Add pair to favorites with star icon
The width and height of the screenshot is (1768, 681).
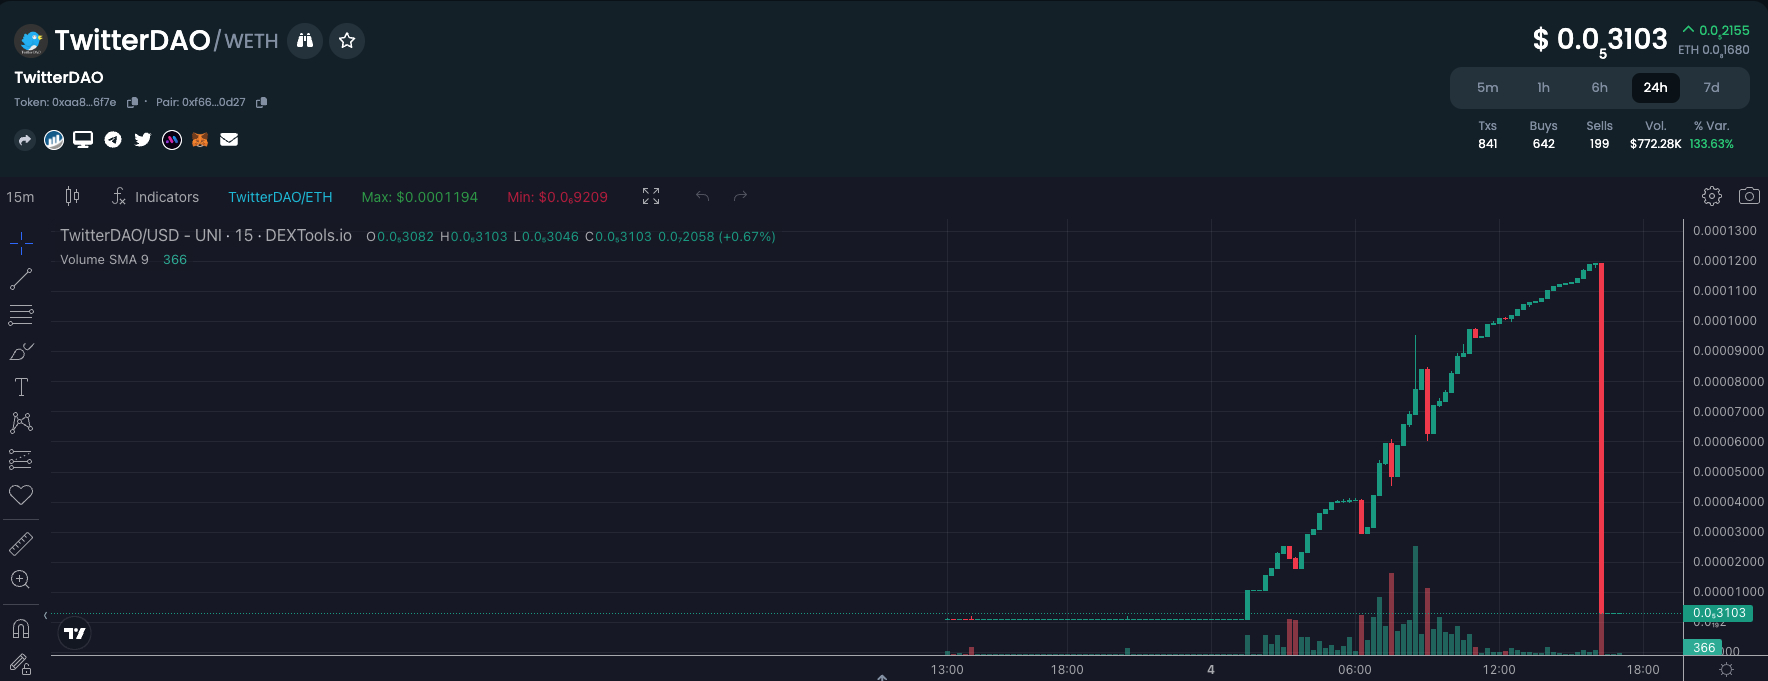[347, 41]
